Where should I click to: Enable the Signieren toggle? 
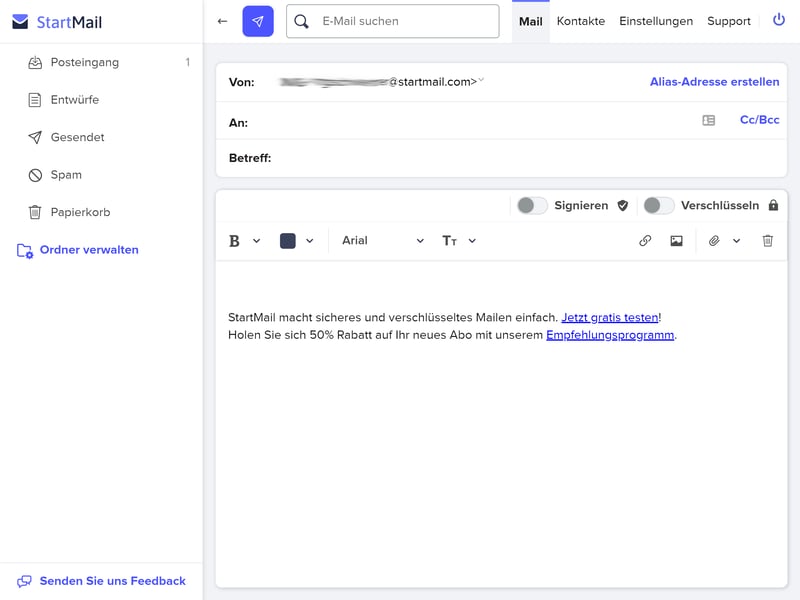pyautogui.click(x=532, y=205)
